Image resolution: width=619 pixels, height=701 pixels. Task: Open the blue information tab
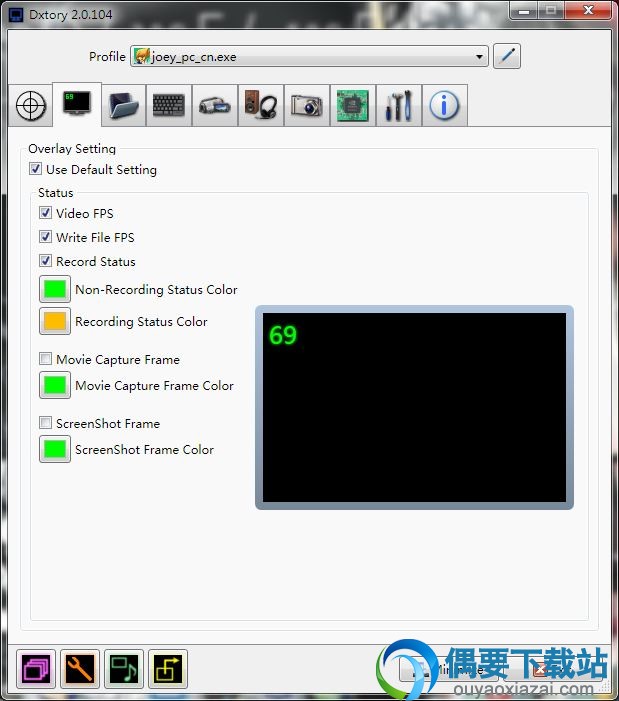pos(444,106)
